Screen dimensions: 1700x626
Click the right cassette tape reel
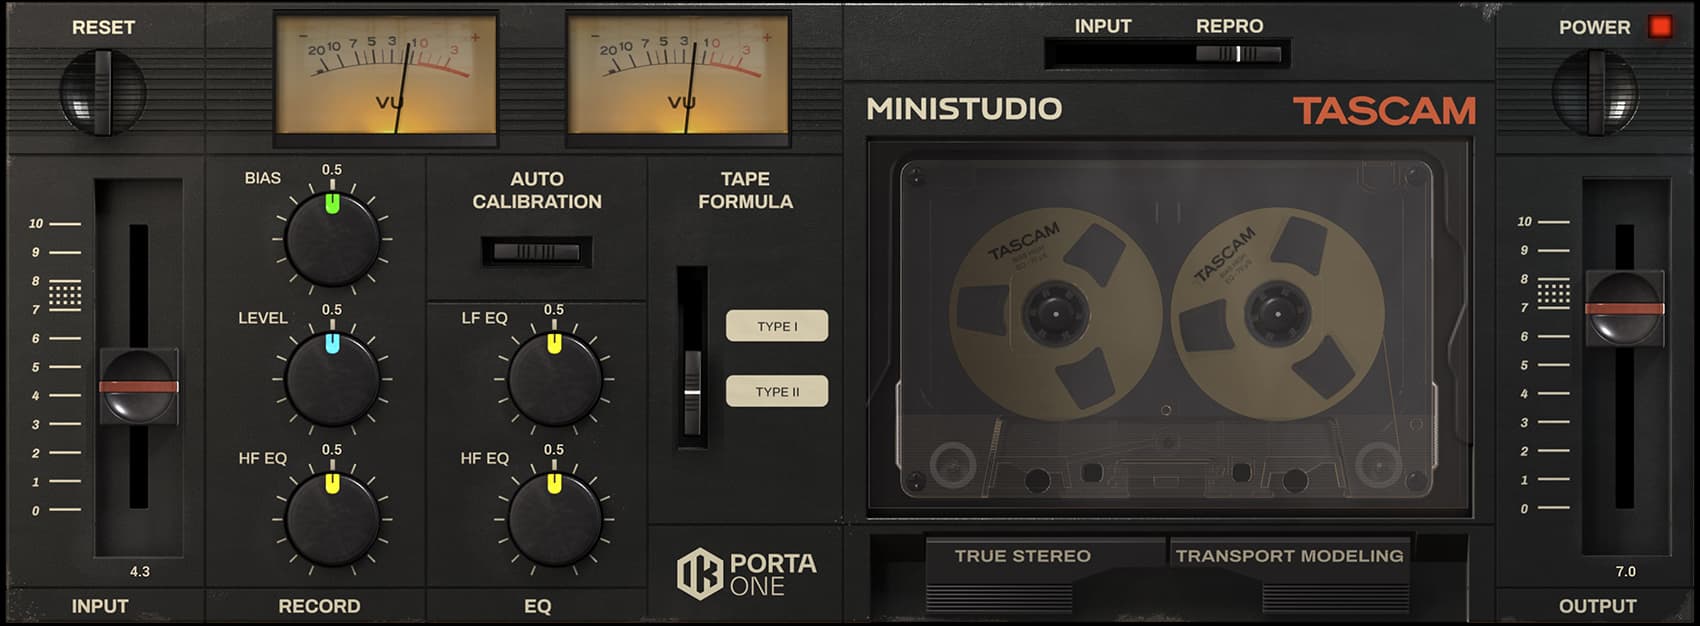[1277, 313]
